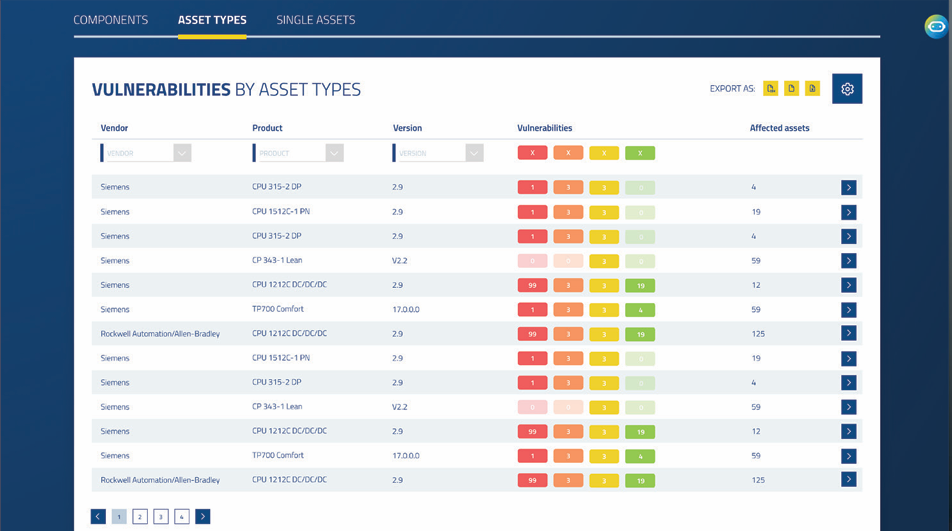Expand the Version filter dropdown

click(x=474, y=153)
